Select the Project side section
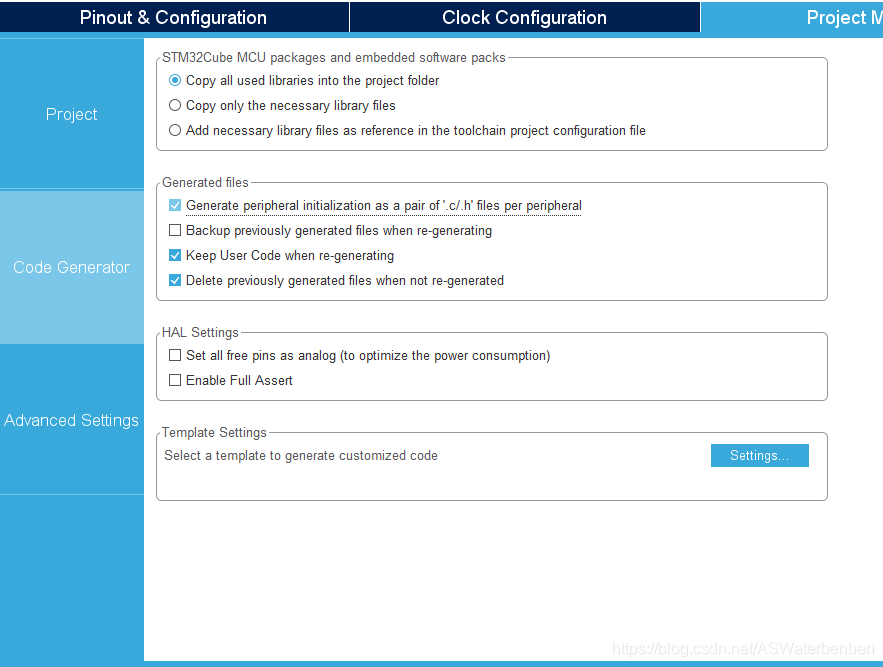883x667 pixels. (x=72, y=114)
